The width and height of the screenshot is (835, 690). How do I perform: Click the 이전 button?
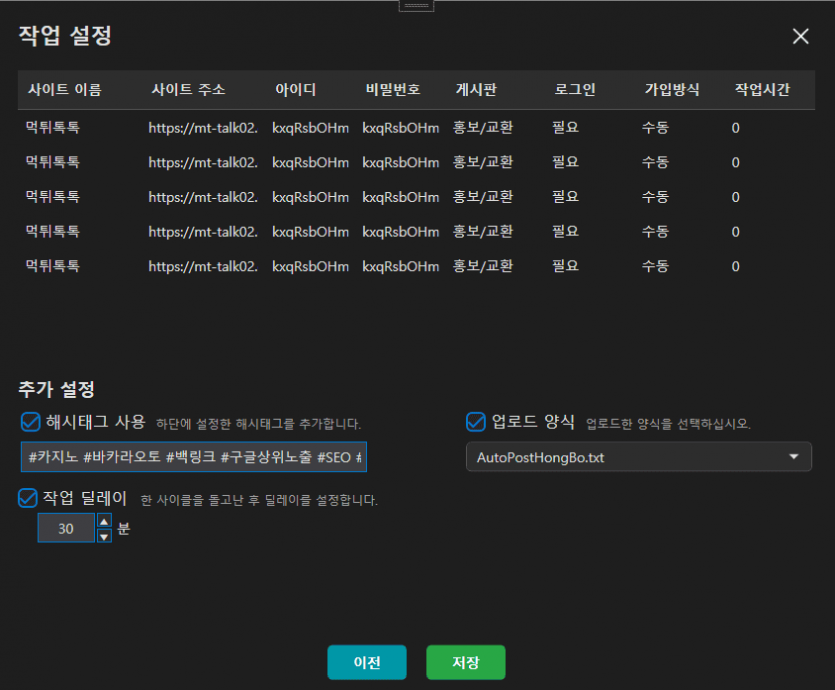tap(366, 662)
